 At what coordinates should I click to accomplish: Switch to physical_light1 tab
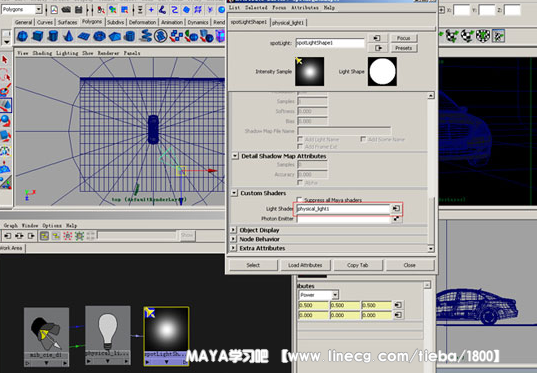pos(288,23)
